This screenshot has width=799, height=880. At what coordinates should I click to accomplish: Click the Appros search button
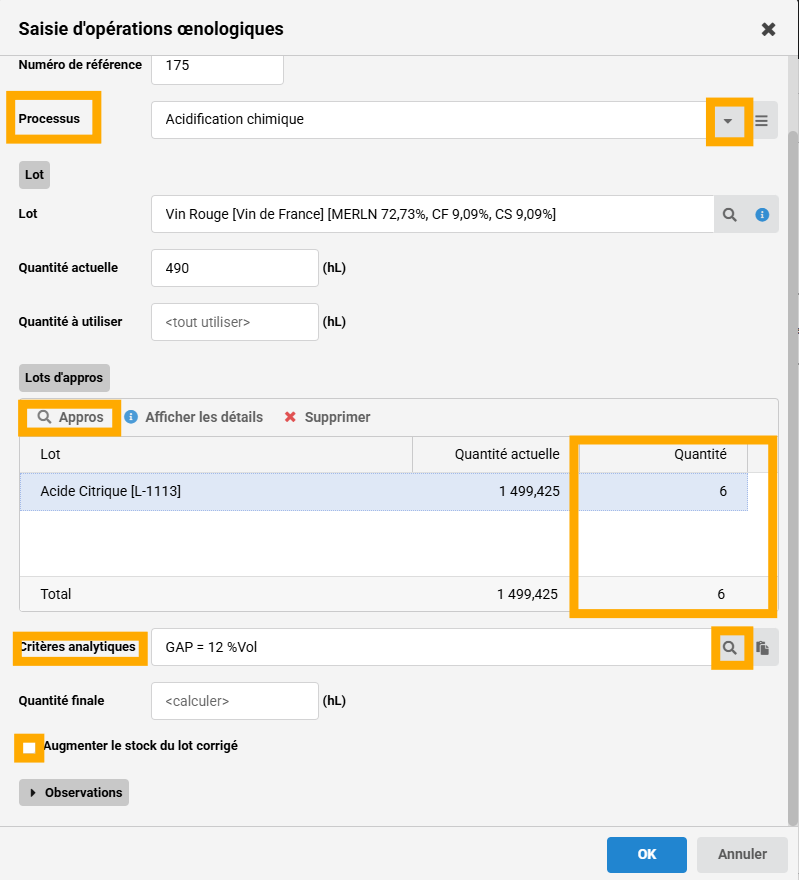click(x=71, y=417)
